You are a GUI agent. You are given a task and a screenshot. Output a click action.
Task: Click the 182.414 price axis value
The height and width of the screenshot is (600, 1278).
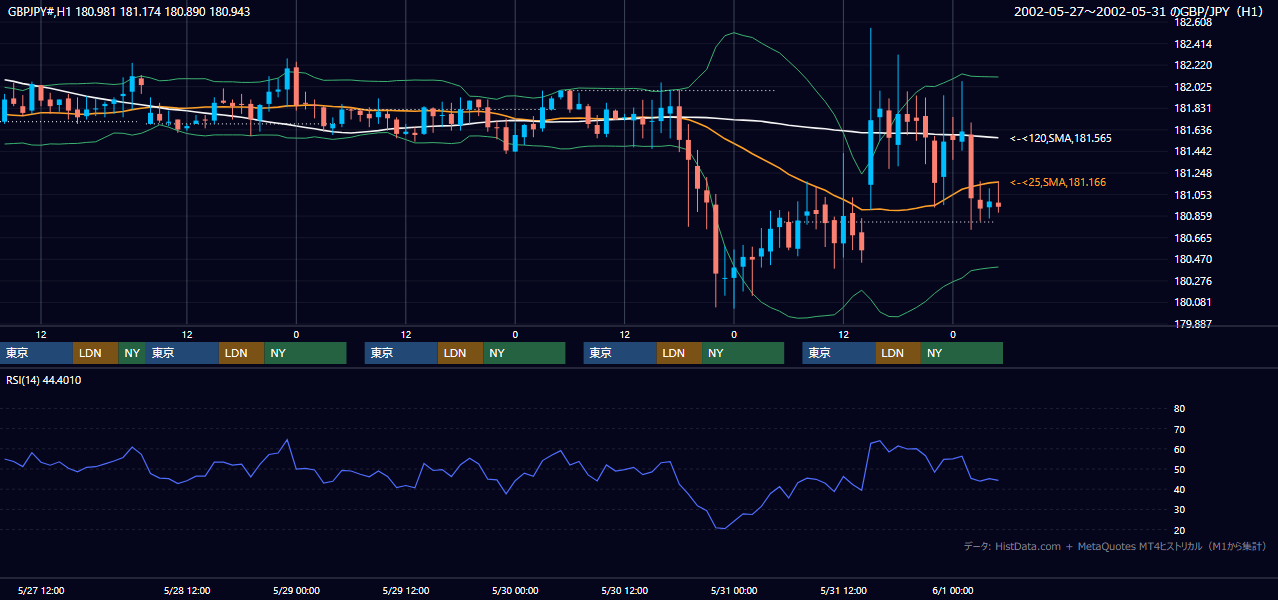coord(1192,44)
